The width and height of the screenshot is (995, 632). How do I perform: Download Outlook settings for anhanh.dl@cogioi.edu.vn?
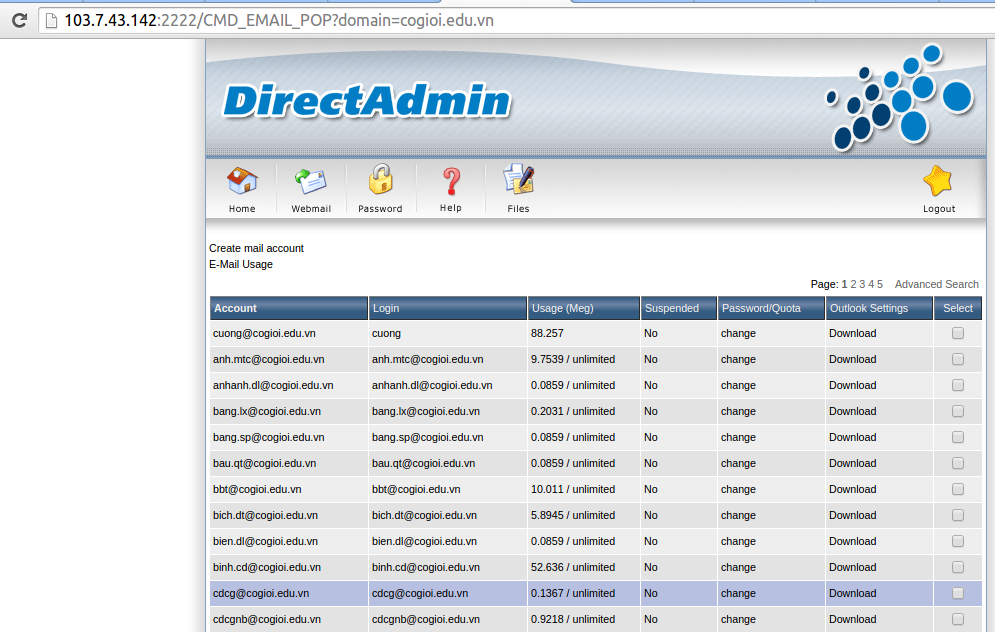[x=852, y=385]
